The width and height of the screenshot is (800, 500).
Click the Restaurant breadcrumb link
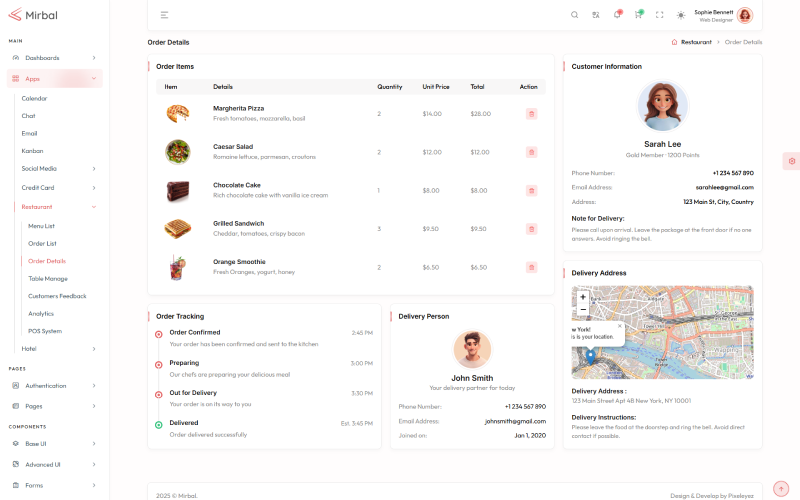(696, 42)
